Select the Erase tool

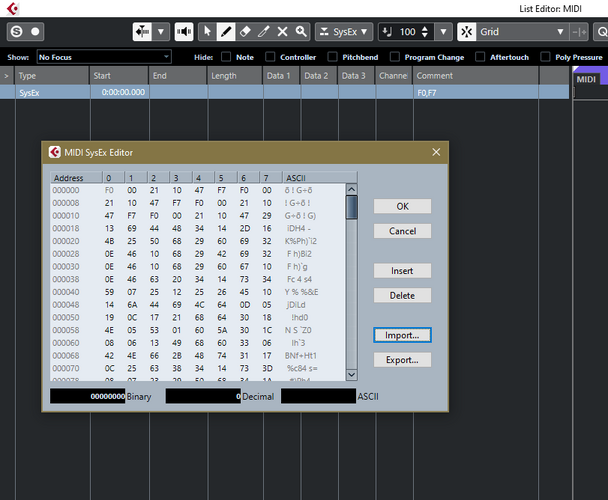tap(245, 31)
